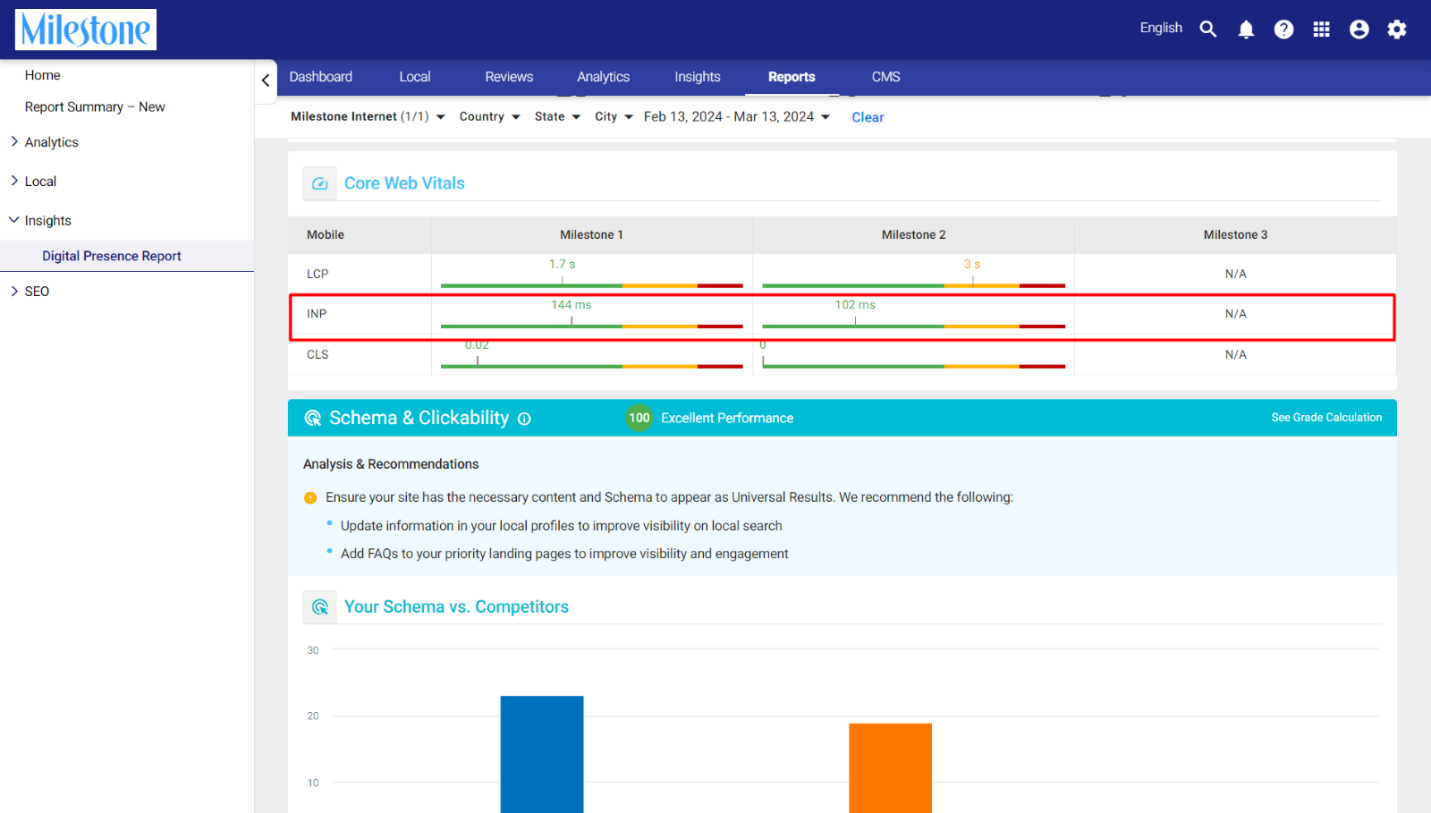Viewport: 1431px width, 813px height.
Task: Change language from English
Action: pos(1161,28)
